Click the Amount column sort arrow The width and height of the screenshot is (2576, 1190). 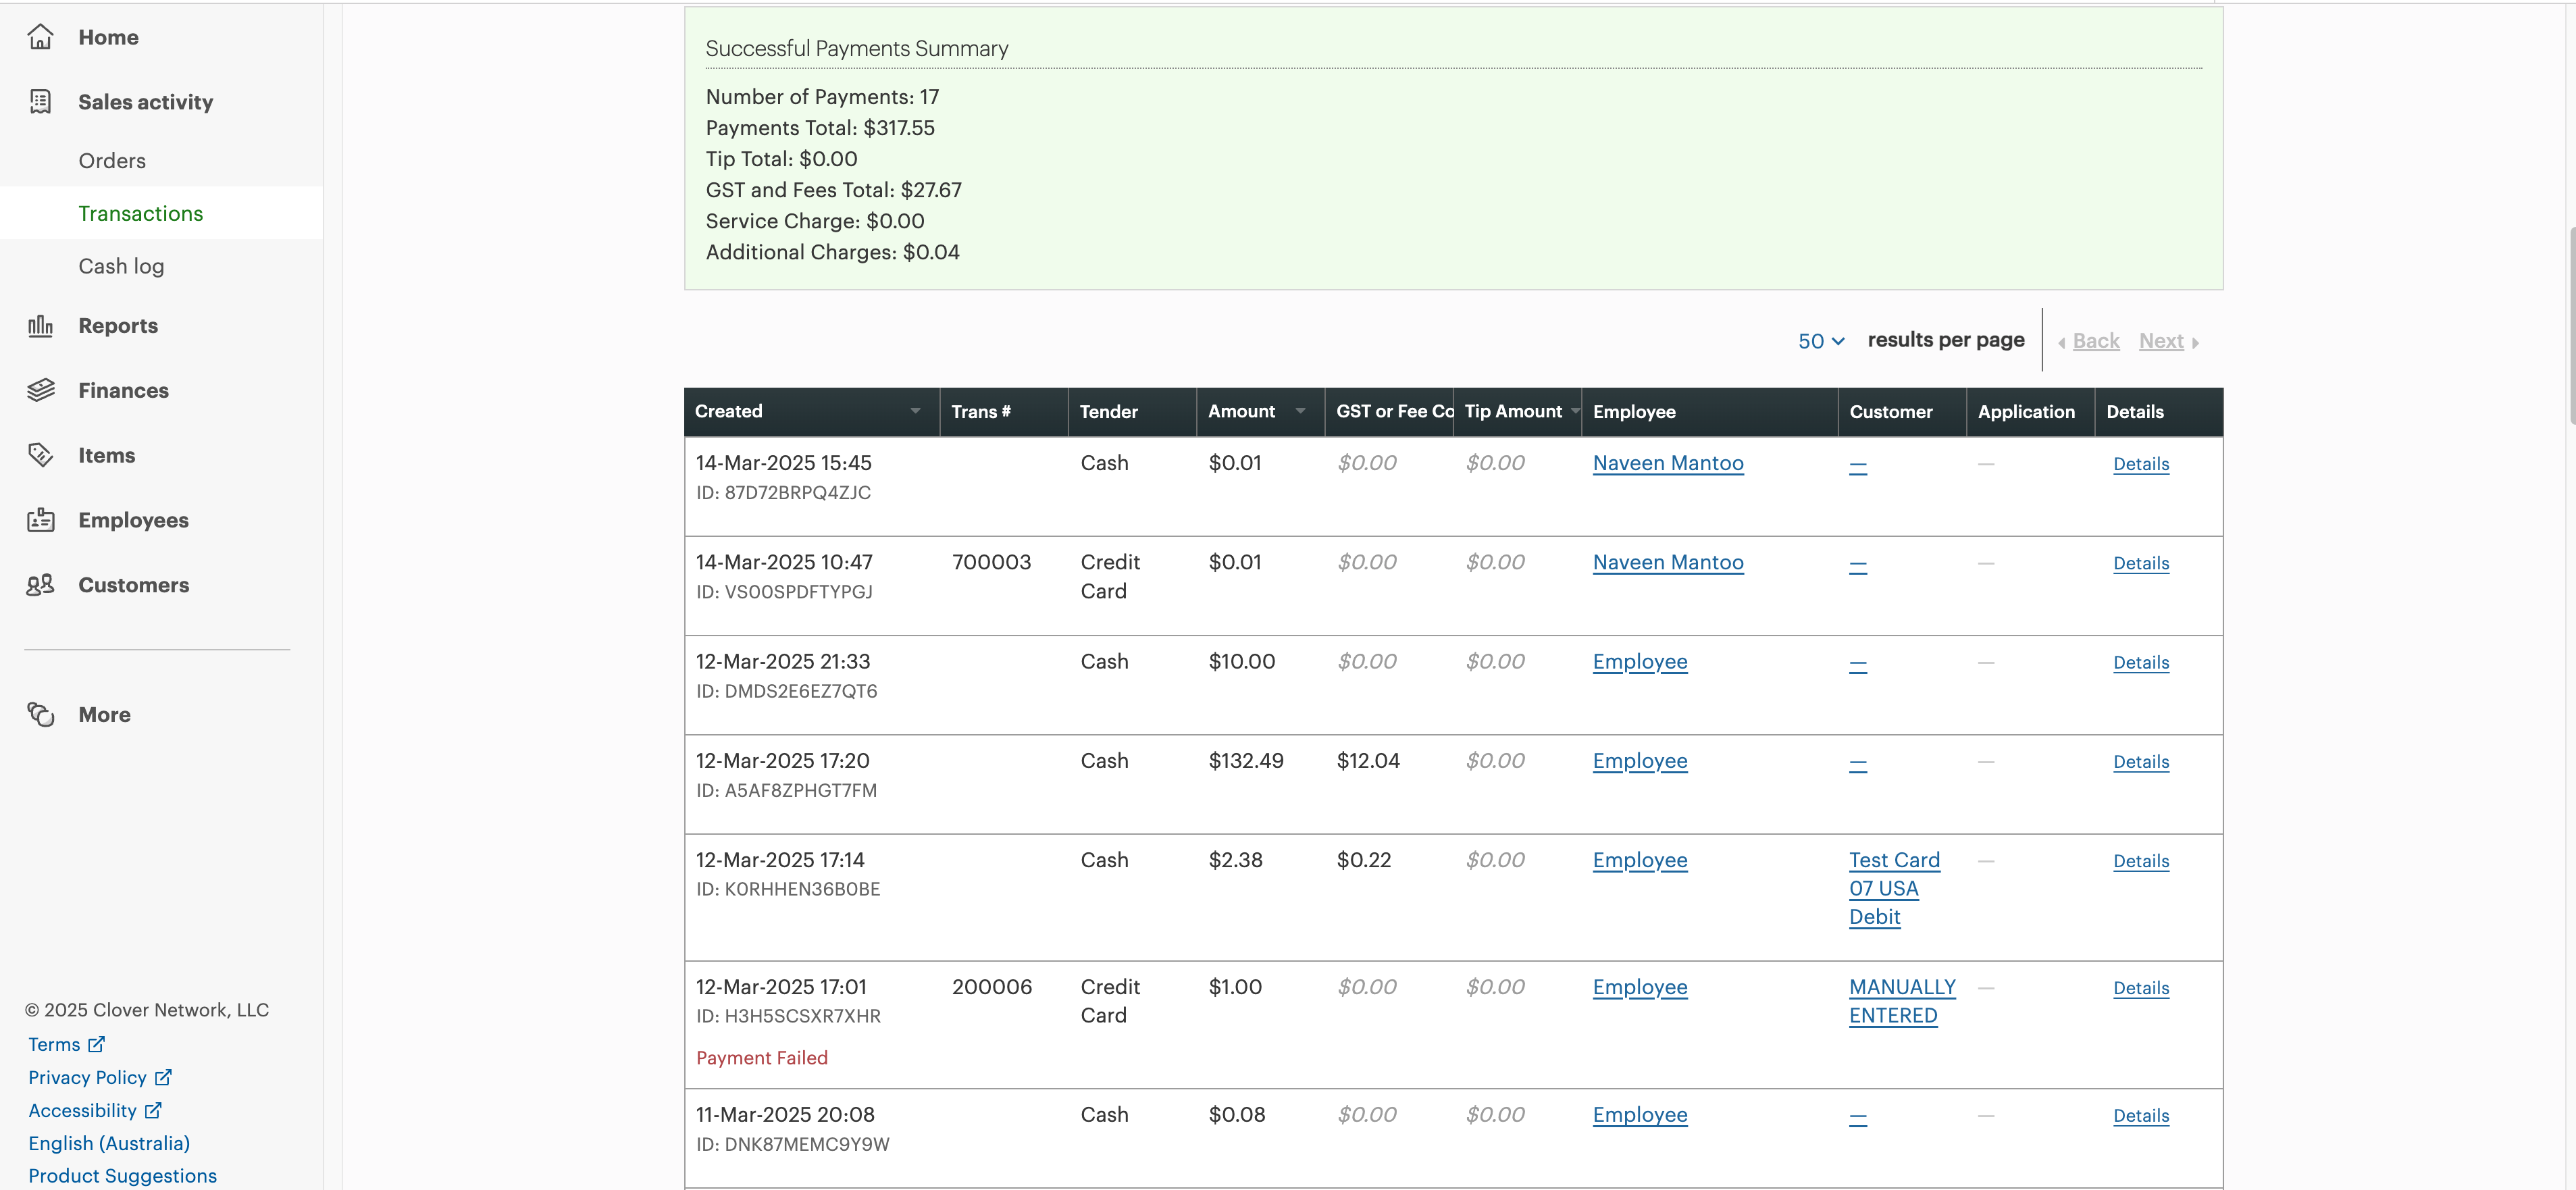1300,411
